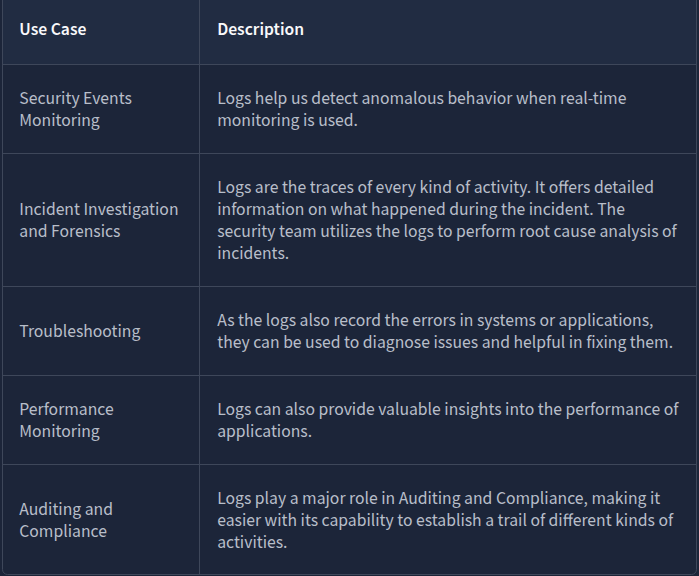Click the "Use Case" column header

[x=53, y=29]
